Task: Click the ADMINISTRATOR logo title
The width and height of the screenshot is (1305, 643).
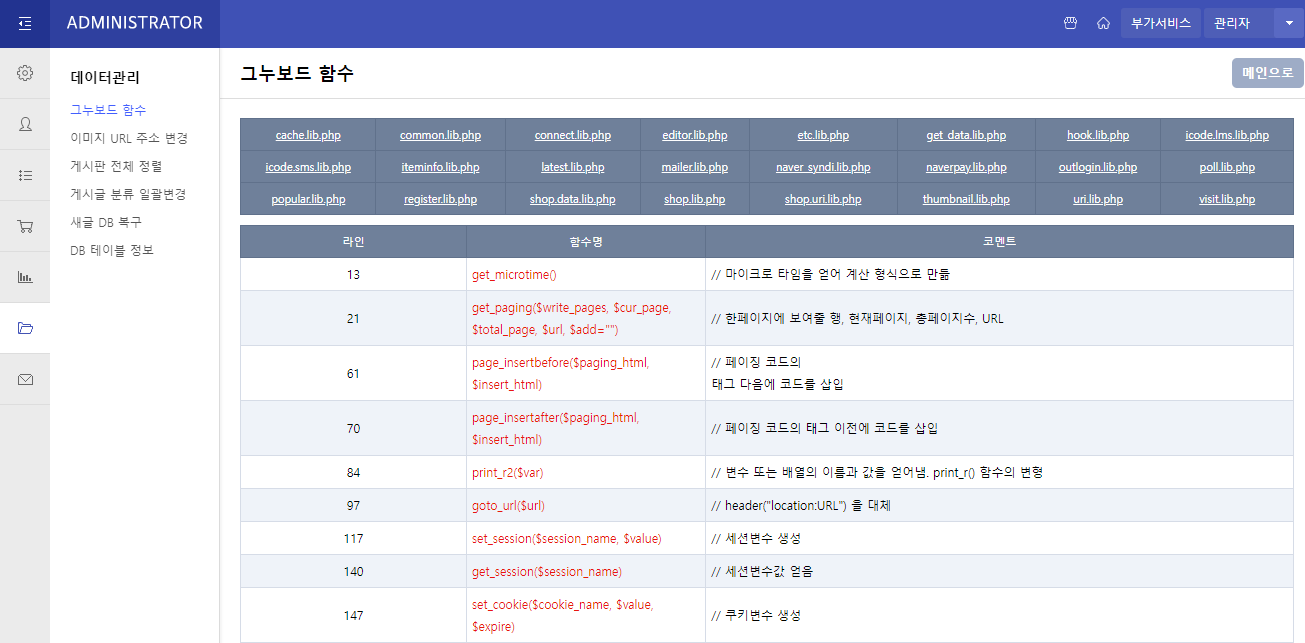Action: point(135,23)
